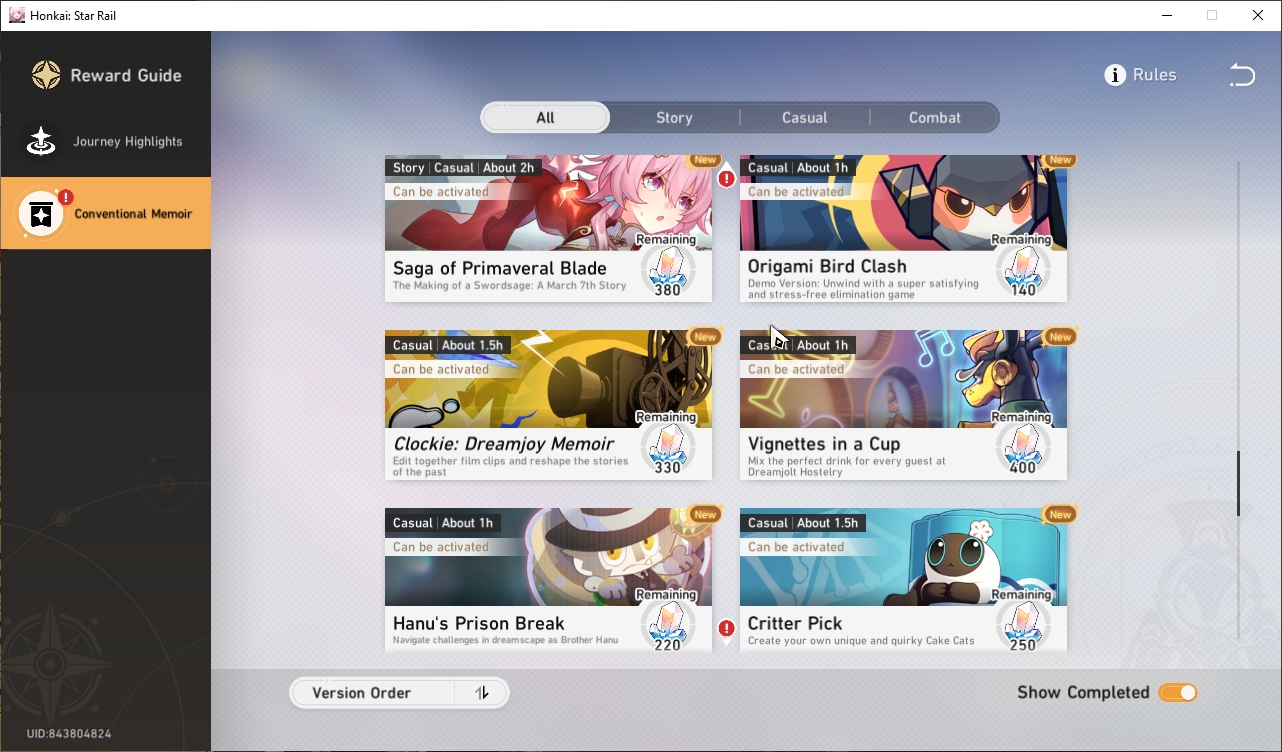The width and height of the screenshot is (1282, 752).
Task: Click red alert marker beside Hanu's Prison Break
Action: [x=727, y=629]
